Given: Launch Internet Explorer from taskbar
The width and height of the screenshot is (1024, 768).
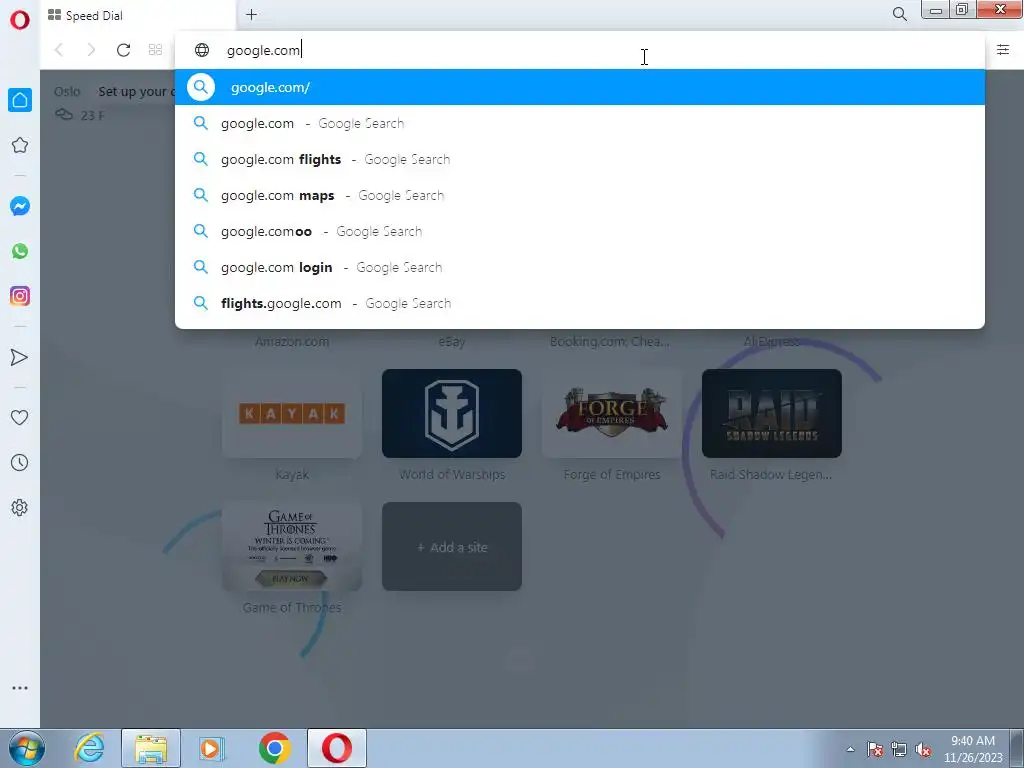Looking at the screenshot, I should pyautogui.click(x=89, y=748).
